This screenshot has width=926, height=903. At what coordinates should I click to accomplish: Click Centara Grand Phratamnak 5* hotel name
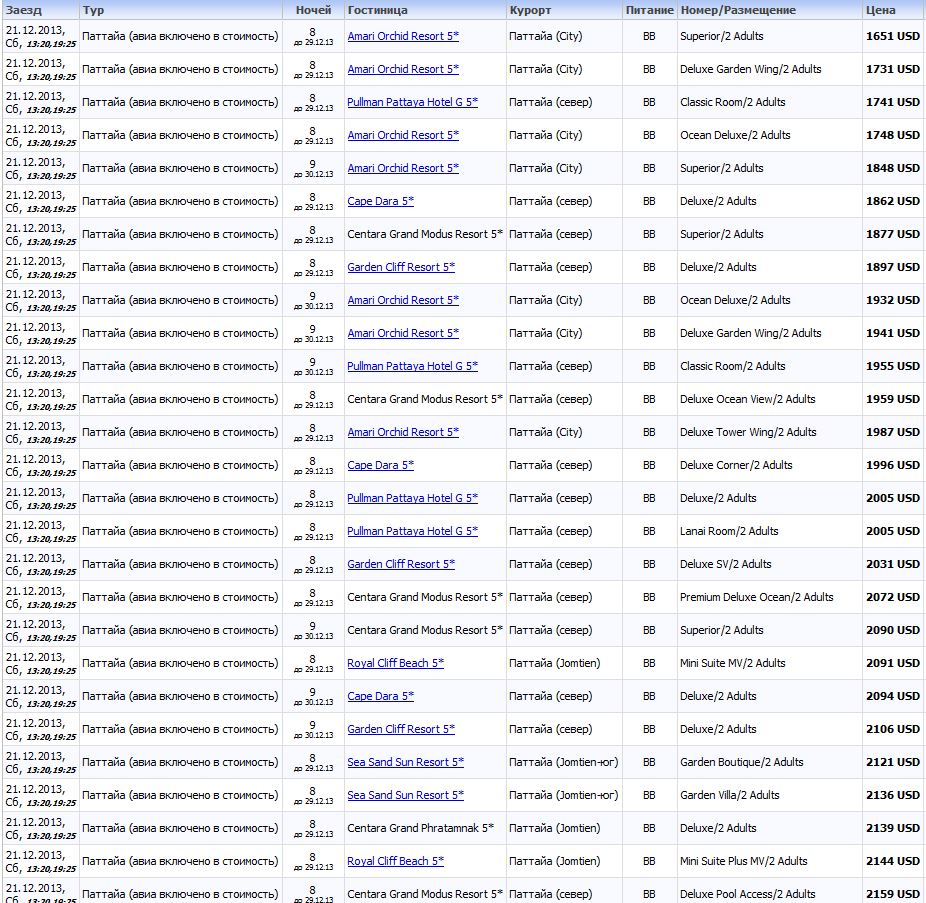tap(420, 828)
